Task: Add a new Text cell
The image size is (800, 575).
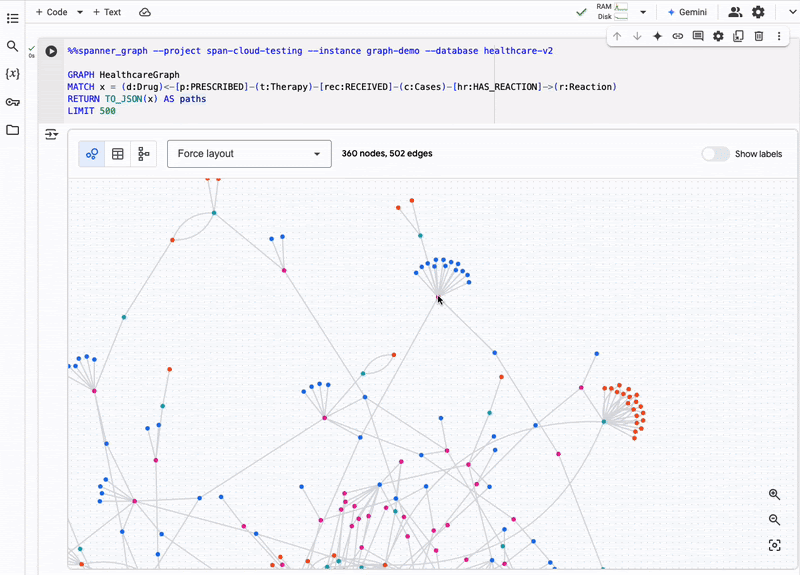Action: pyautogui.click(x=107, y=12)
